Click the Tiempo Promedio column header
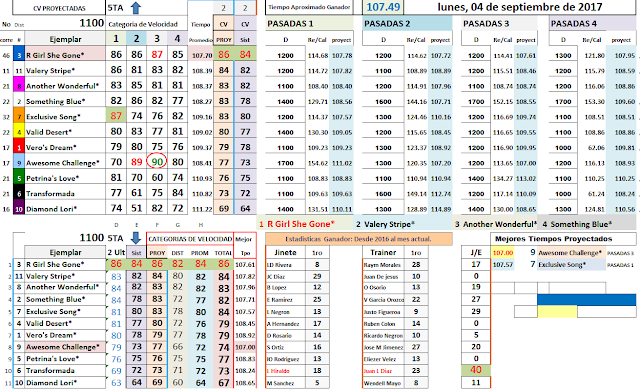This screenshot has width=640, height=391. tap(200, 32)
